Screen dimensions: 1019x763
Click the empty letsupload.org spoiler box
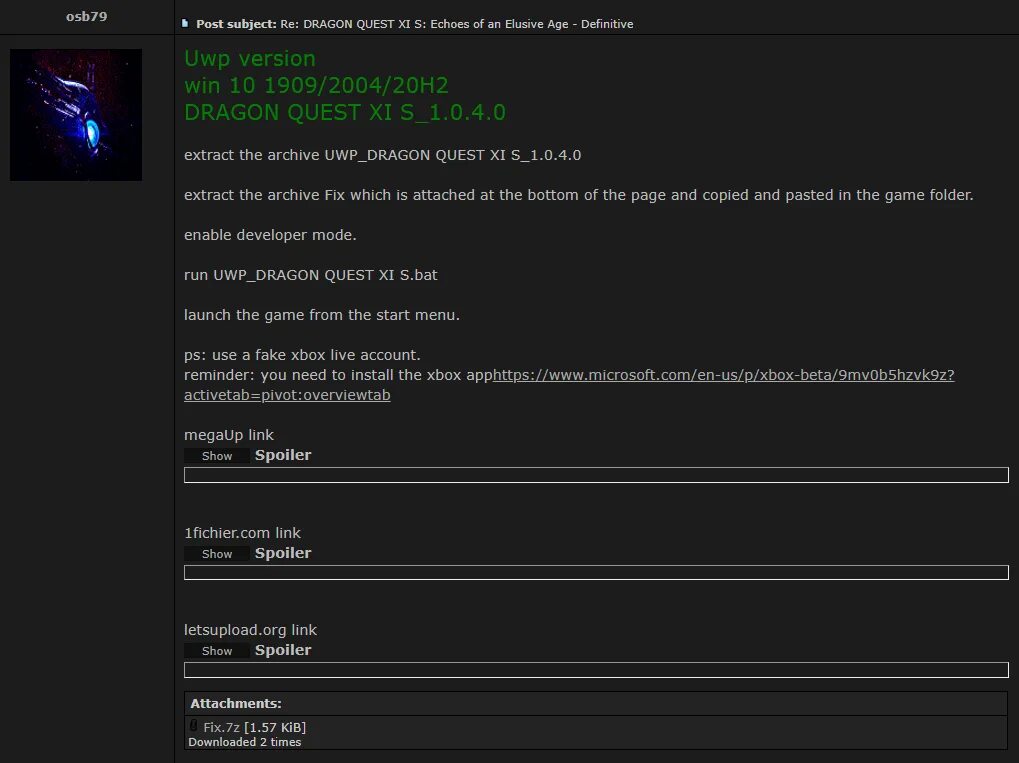point(596,669)
